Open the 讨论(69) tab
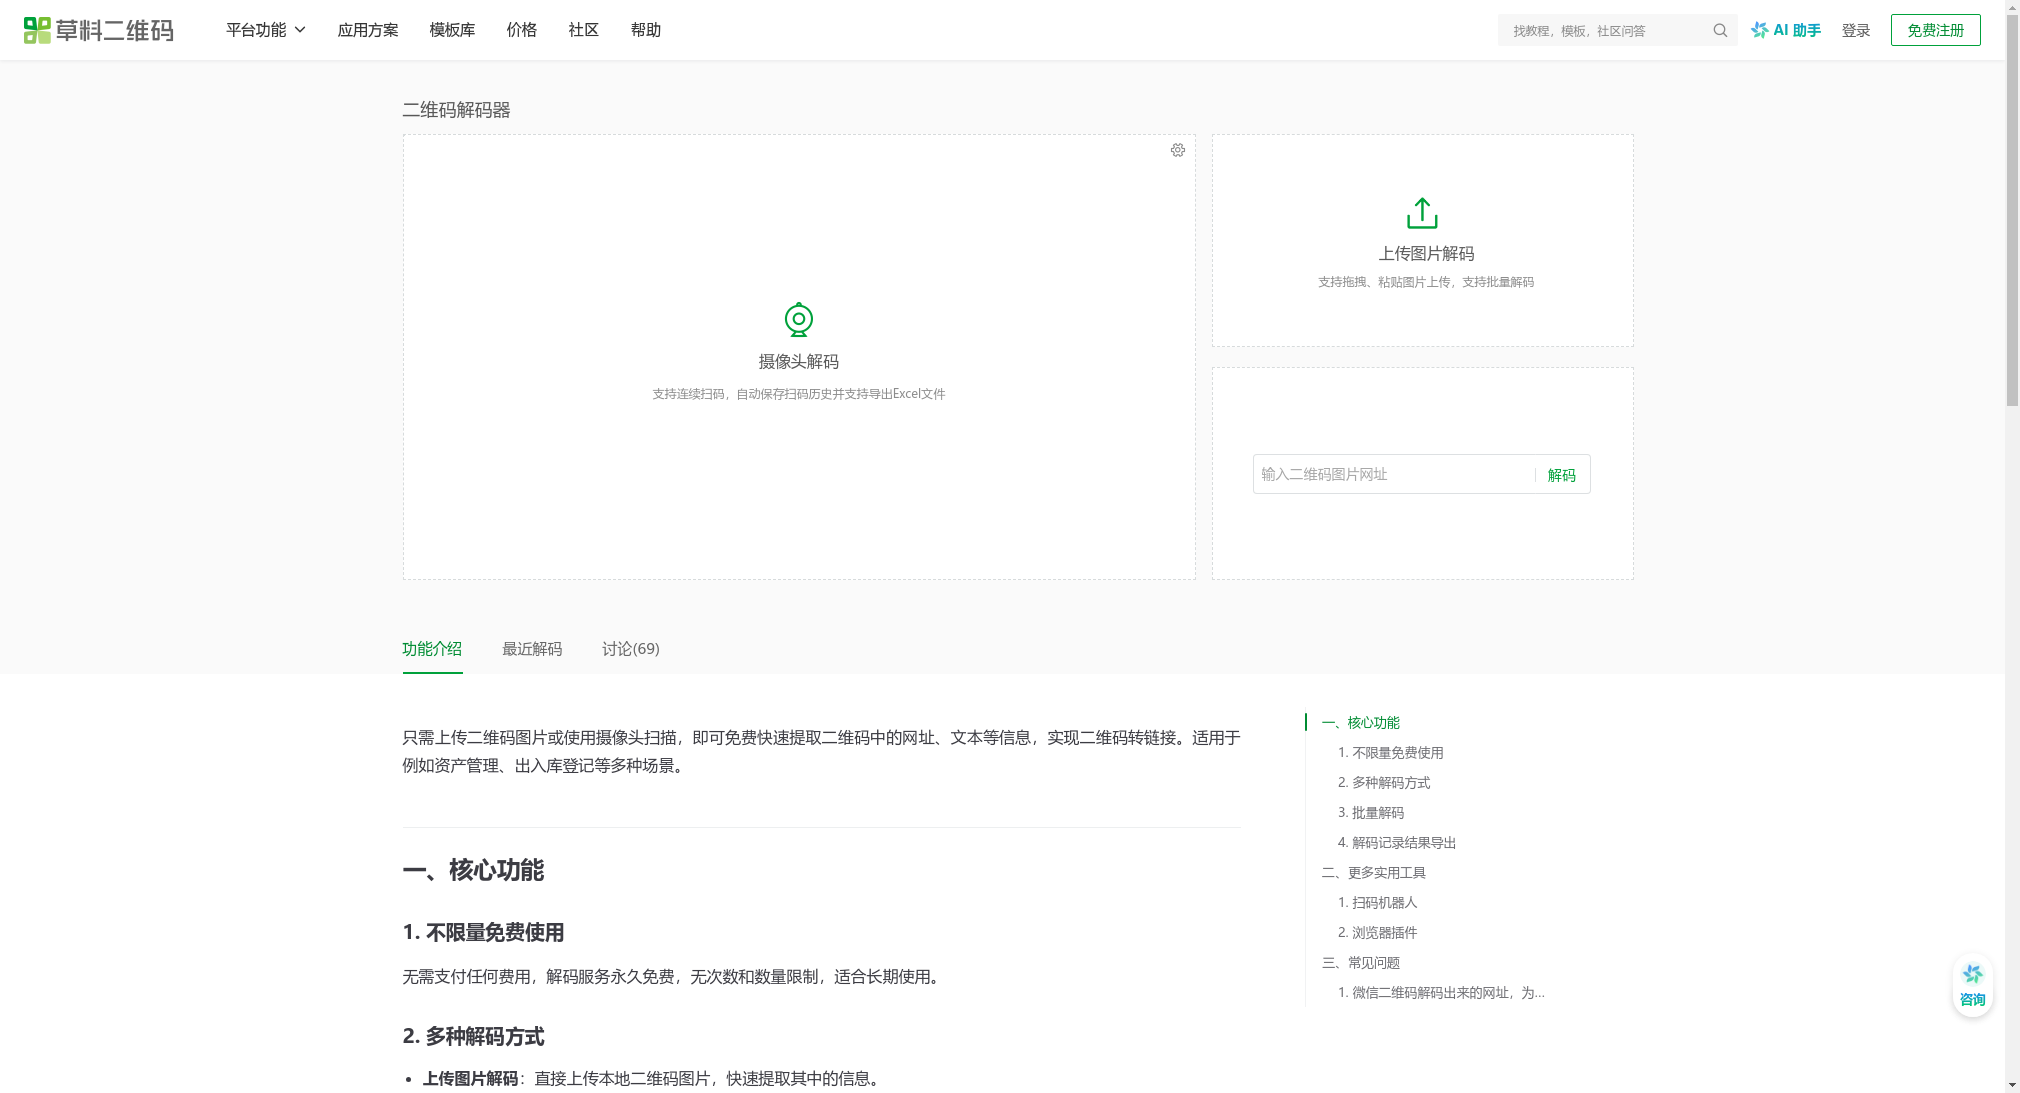 [630, 649]
